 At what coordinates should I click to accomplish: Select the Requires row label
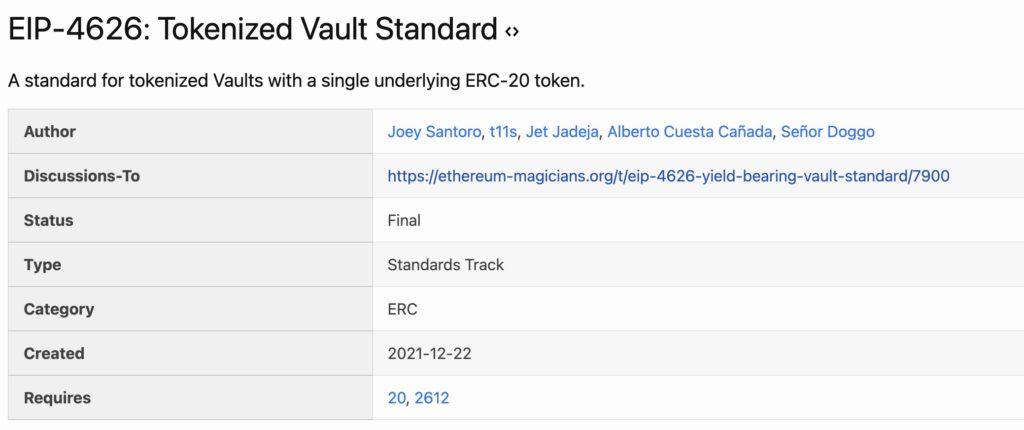tap(57, 398)
